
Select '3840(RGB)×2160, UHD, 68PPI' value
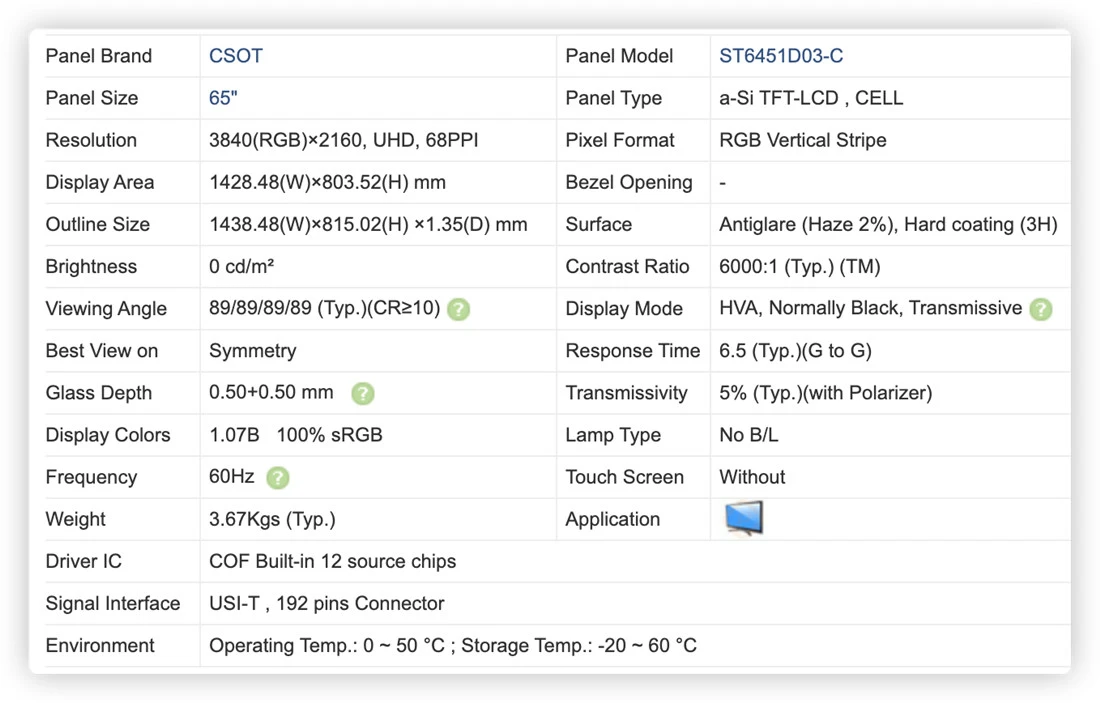344,140
